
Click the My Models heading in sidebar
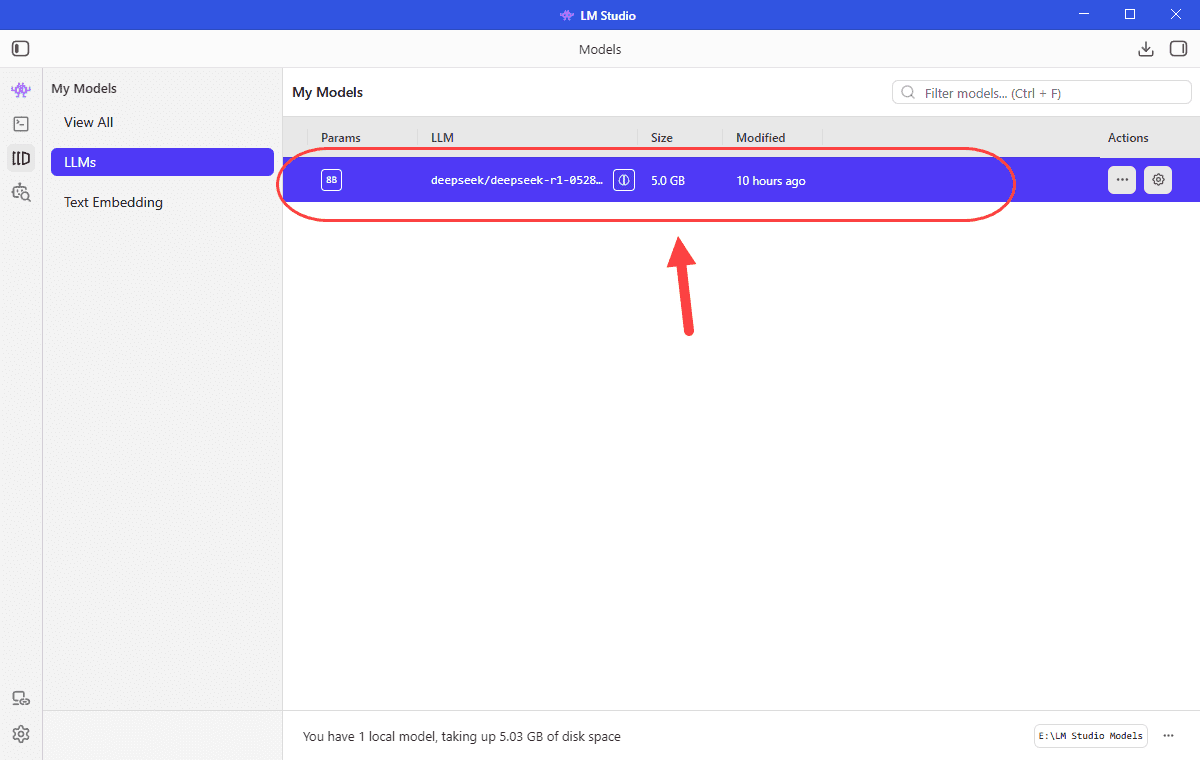coord(84,88)
